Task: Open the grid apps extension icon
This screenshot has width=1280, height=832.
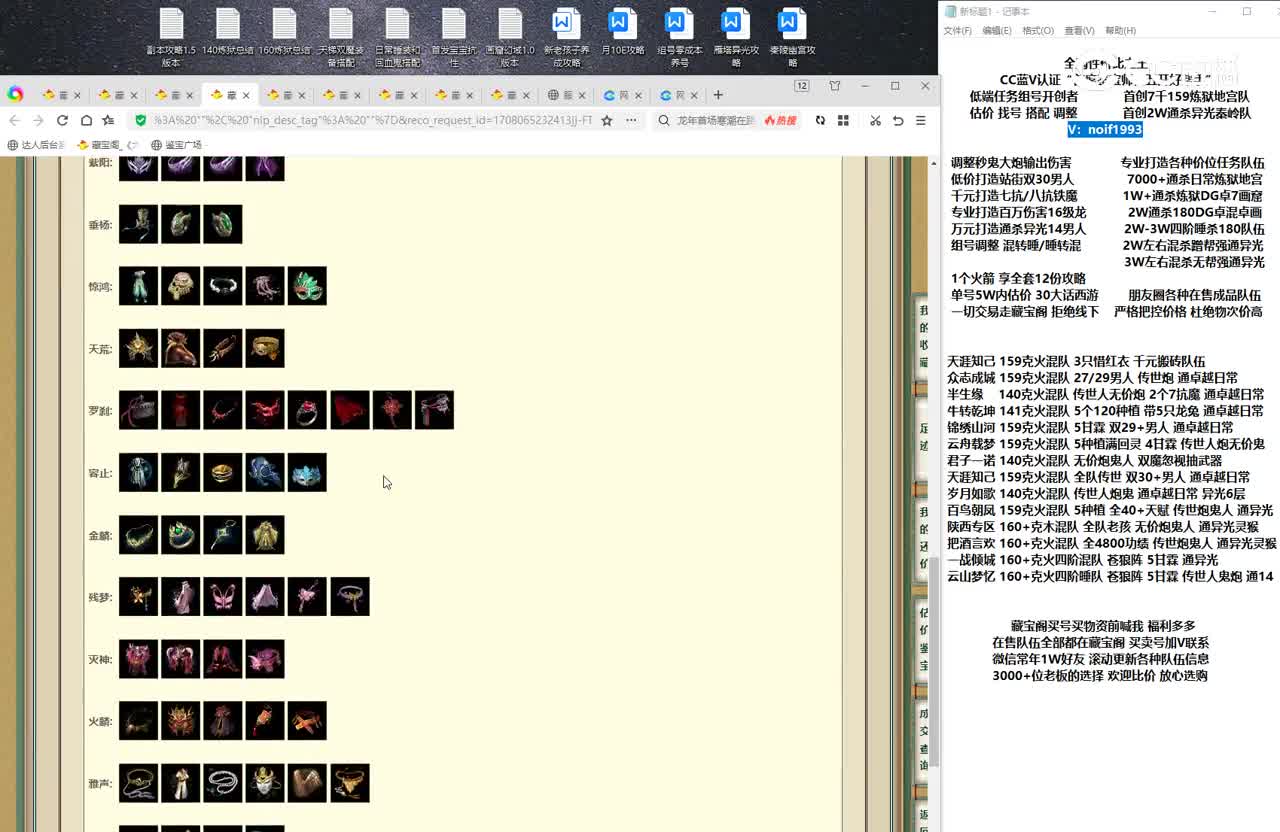Action: [x=843, y=120]
